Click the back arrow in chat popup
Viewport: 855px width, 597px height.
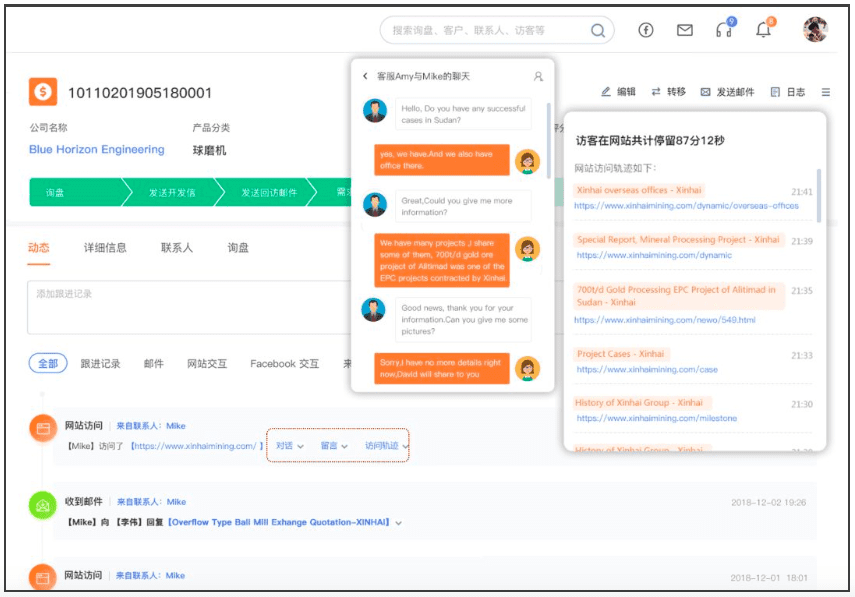coord(366,76)
